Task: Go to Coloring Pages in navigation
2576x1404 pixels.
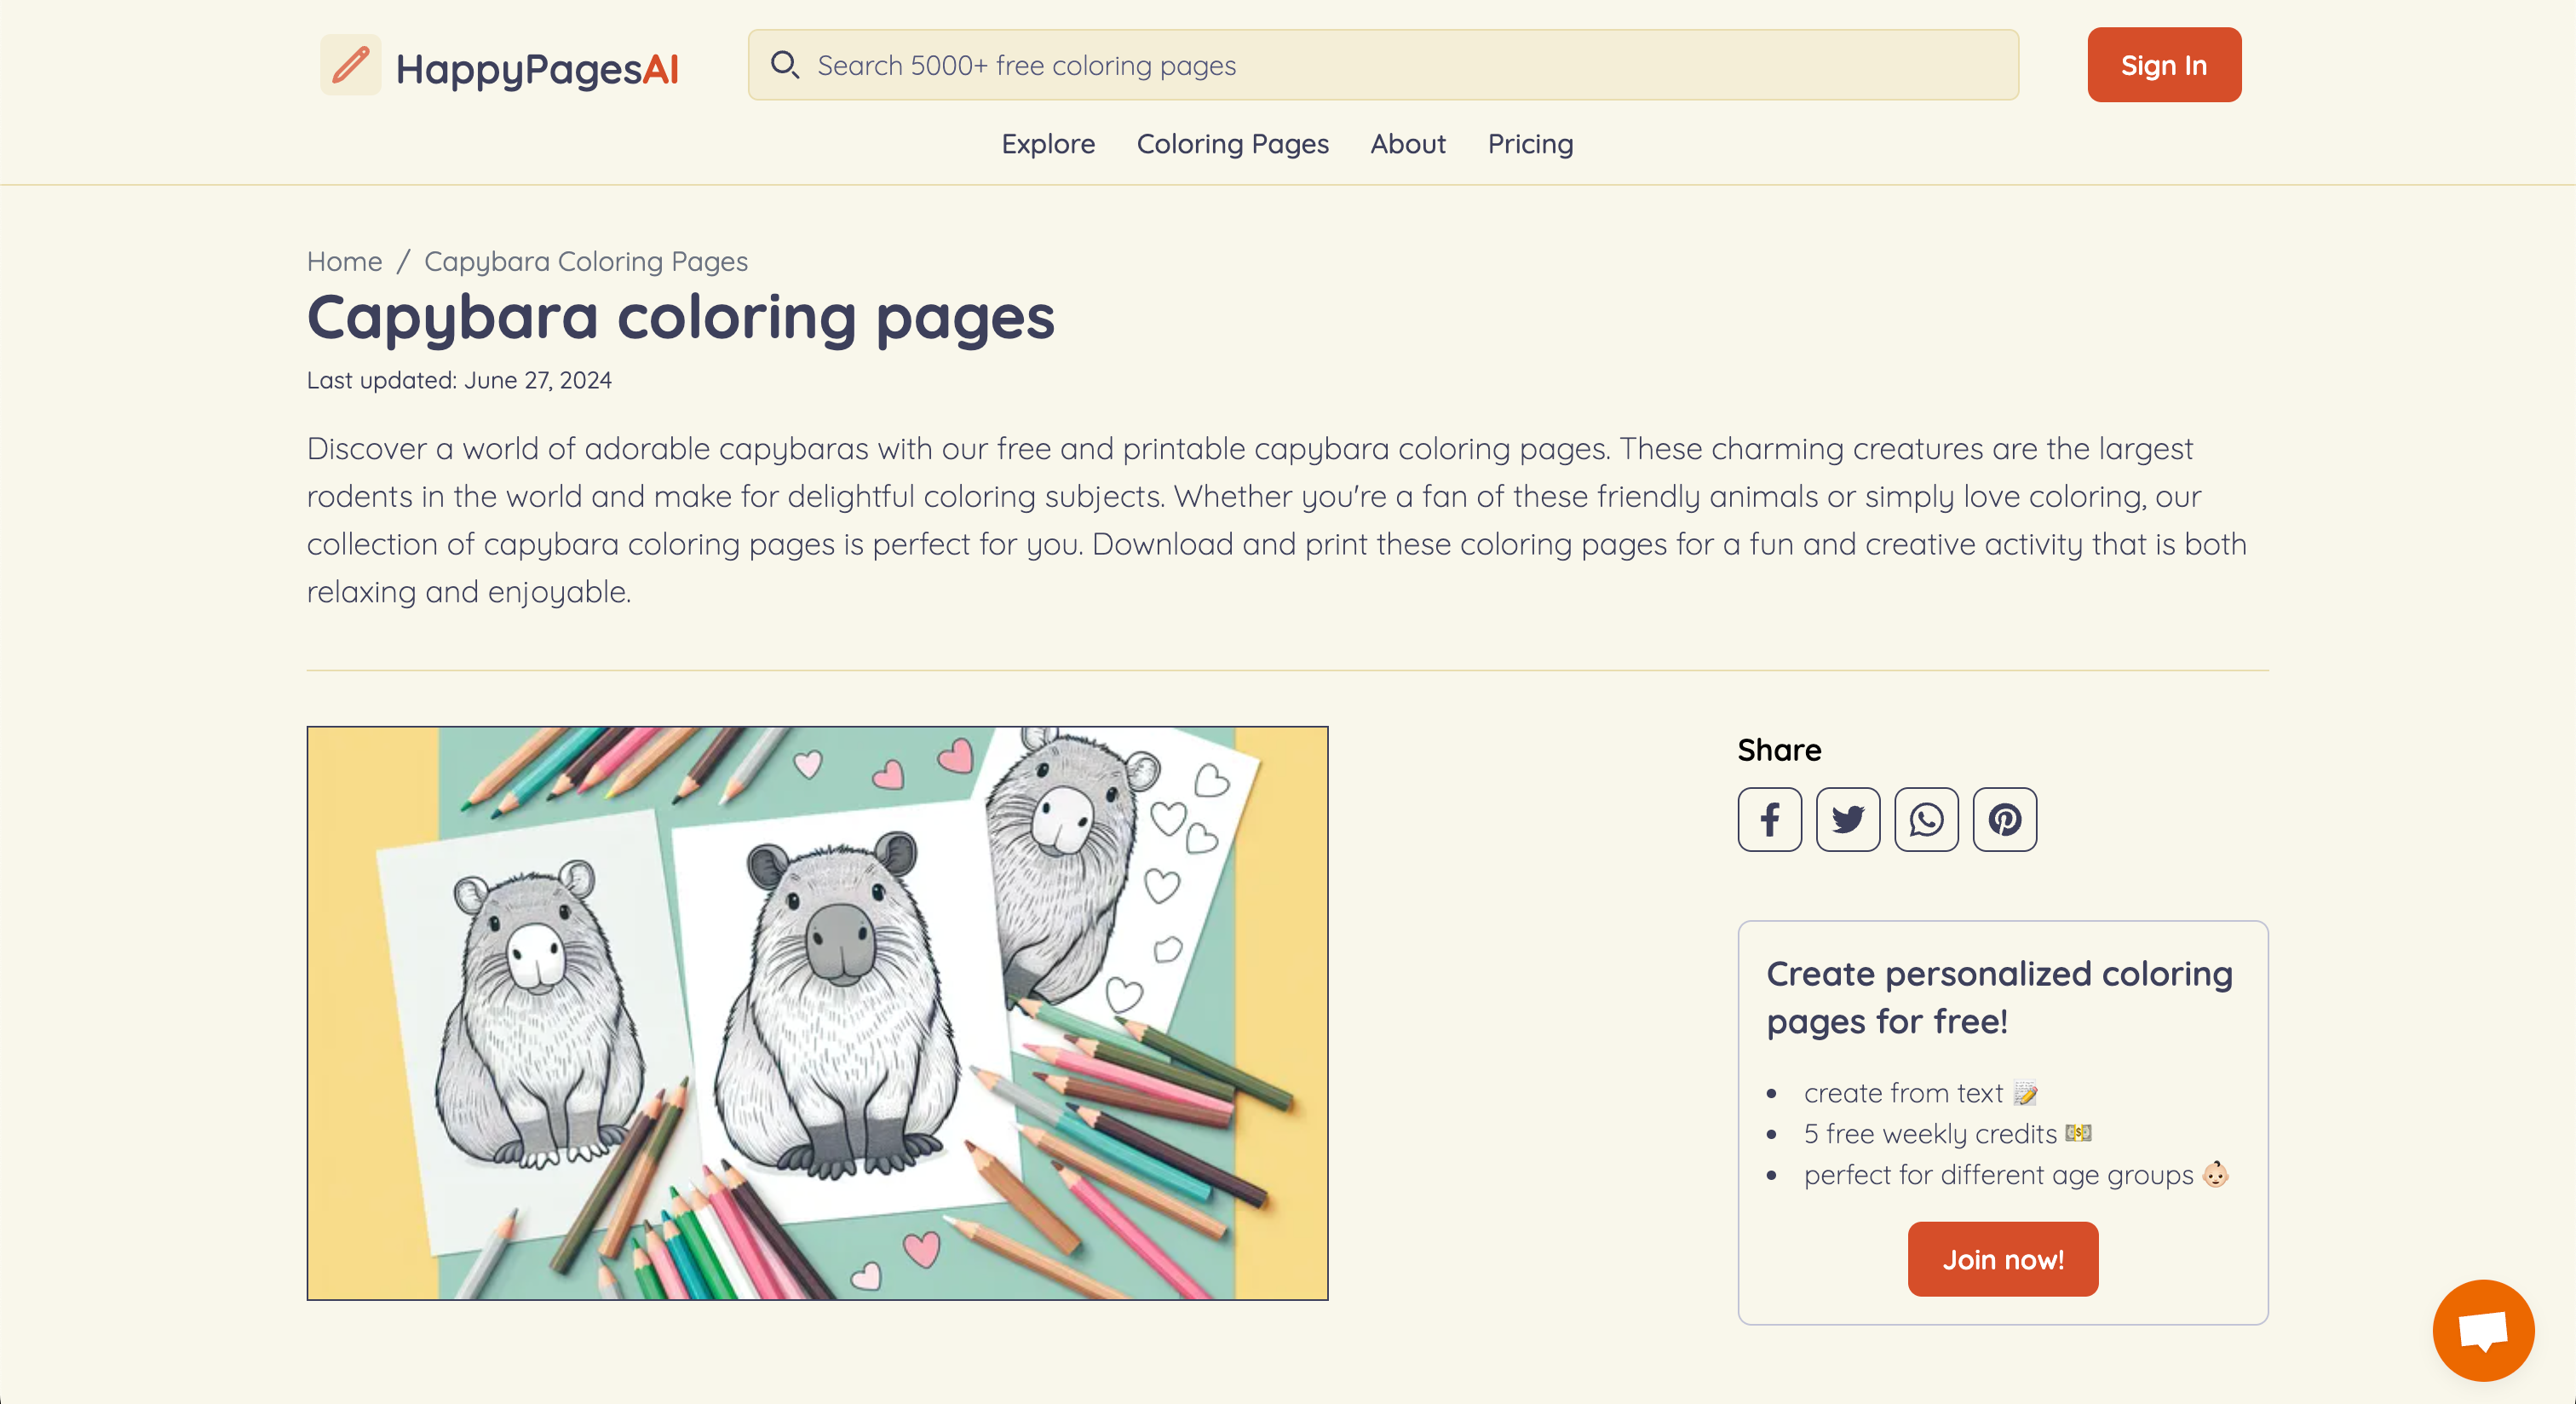Action: 1232,144
